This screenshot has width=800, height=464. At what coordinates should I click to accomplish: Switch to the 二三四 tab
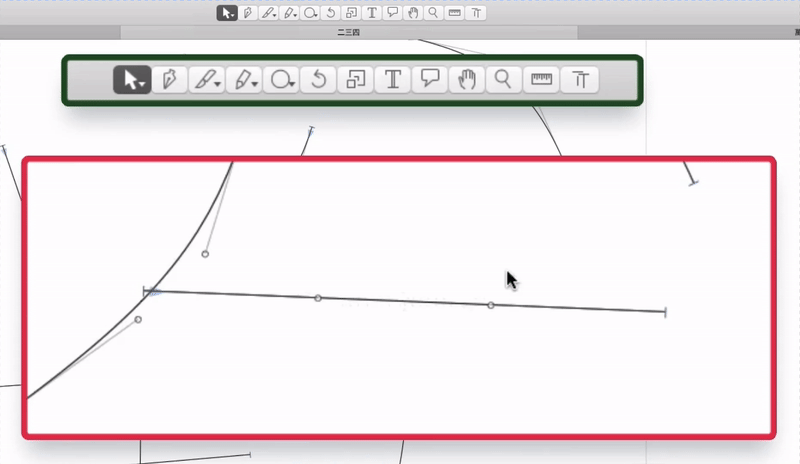coord(347,33)
